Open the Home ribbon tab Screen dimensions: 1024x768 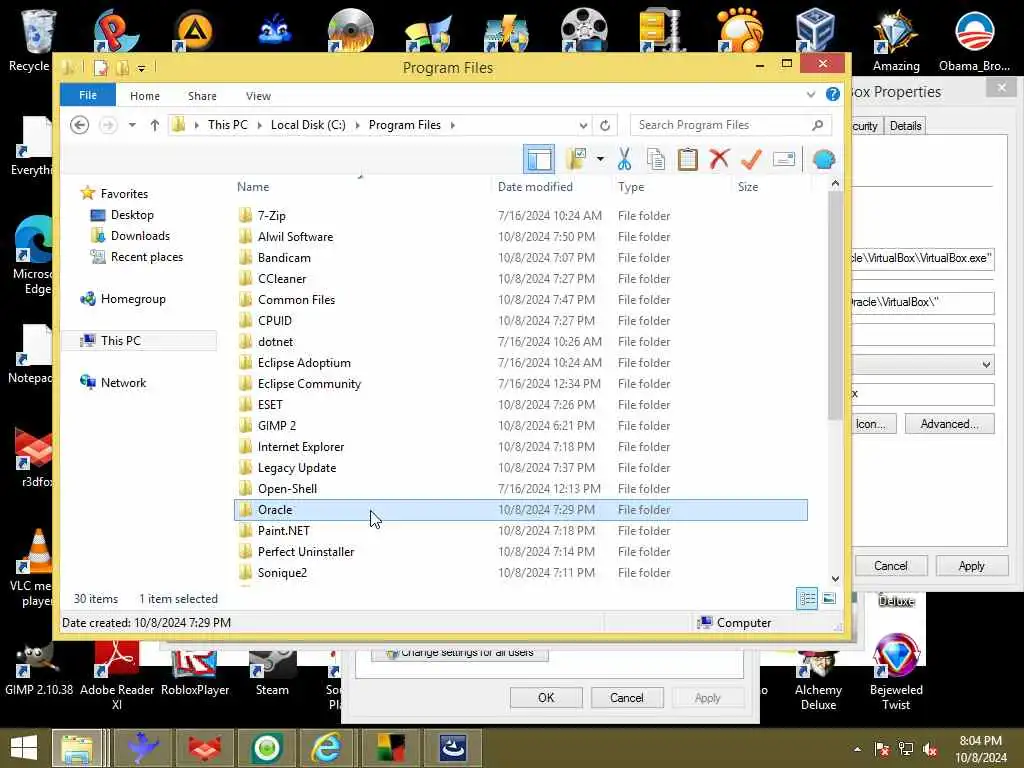click(144, 96)
